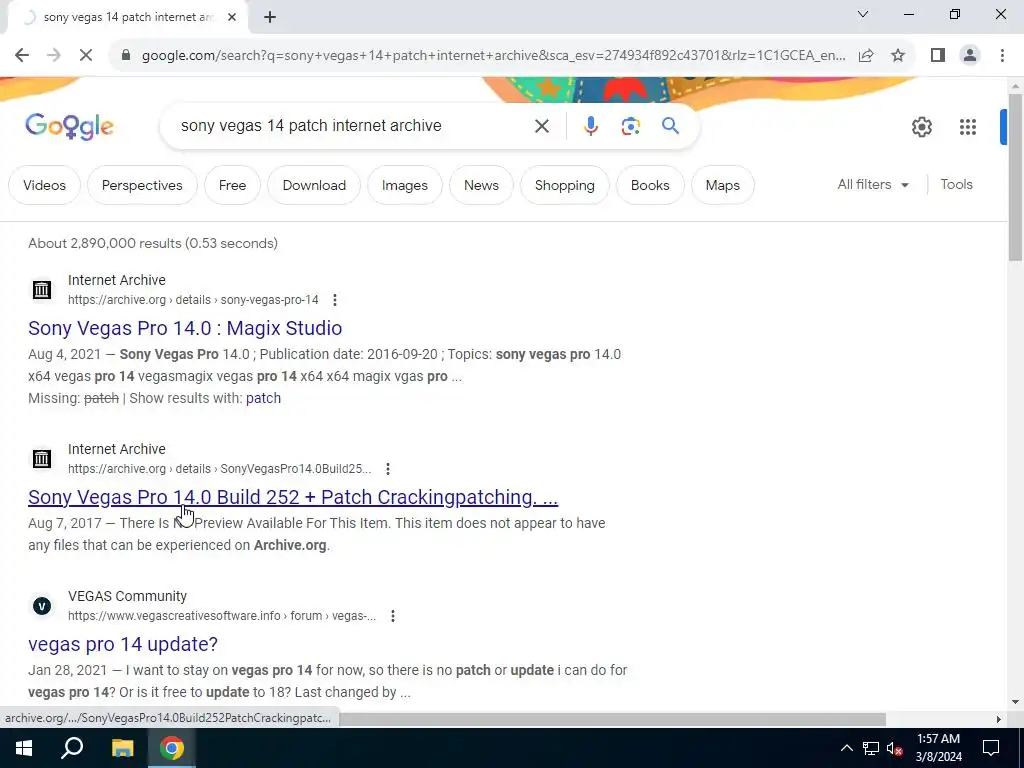Click the Google search text field
Image resolution: width=1024 pixels, height=768 pixels.
pos(353,126)
